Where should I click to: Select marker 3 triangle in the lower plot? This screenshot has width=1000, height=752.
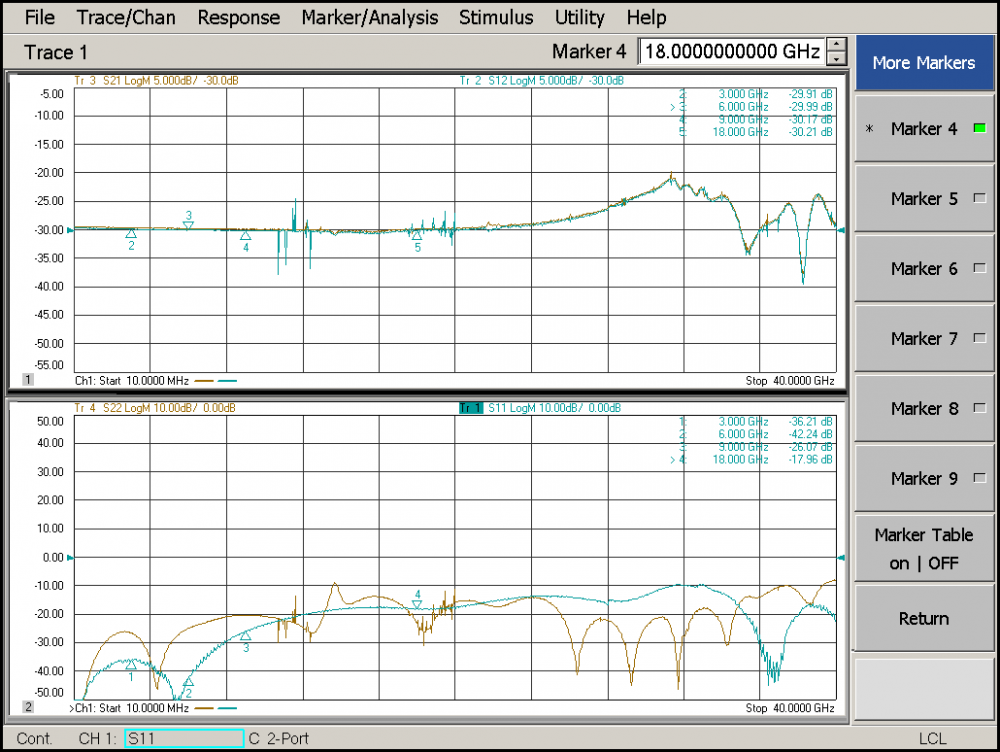coord(245,636)
